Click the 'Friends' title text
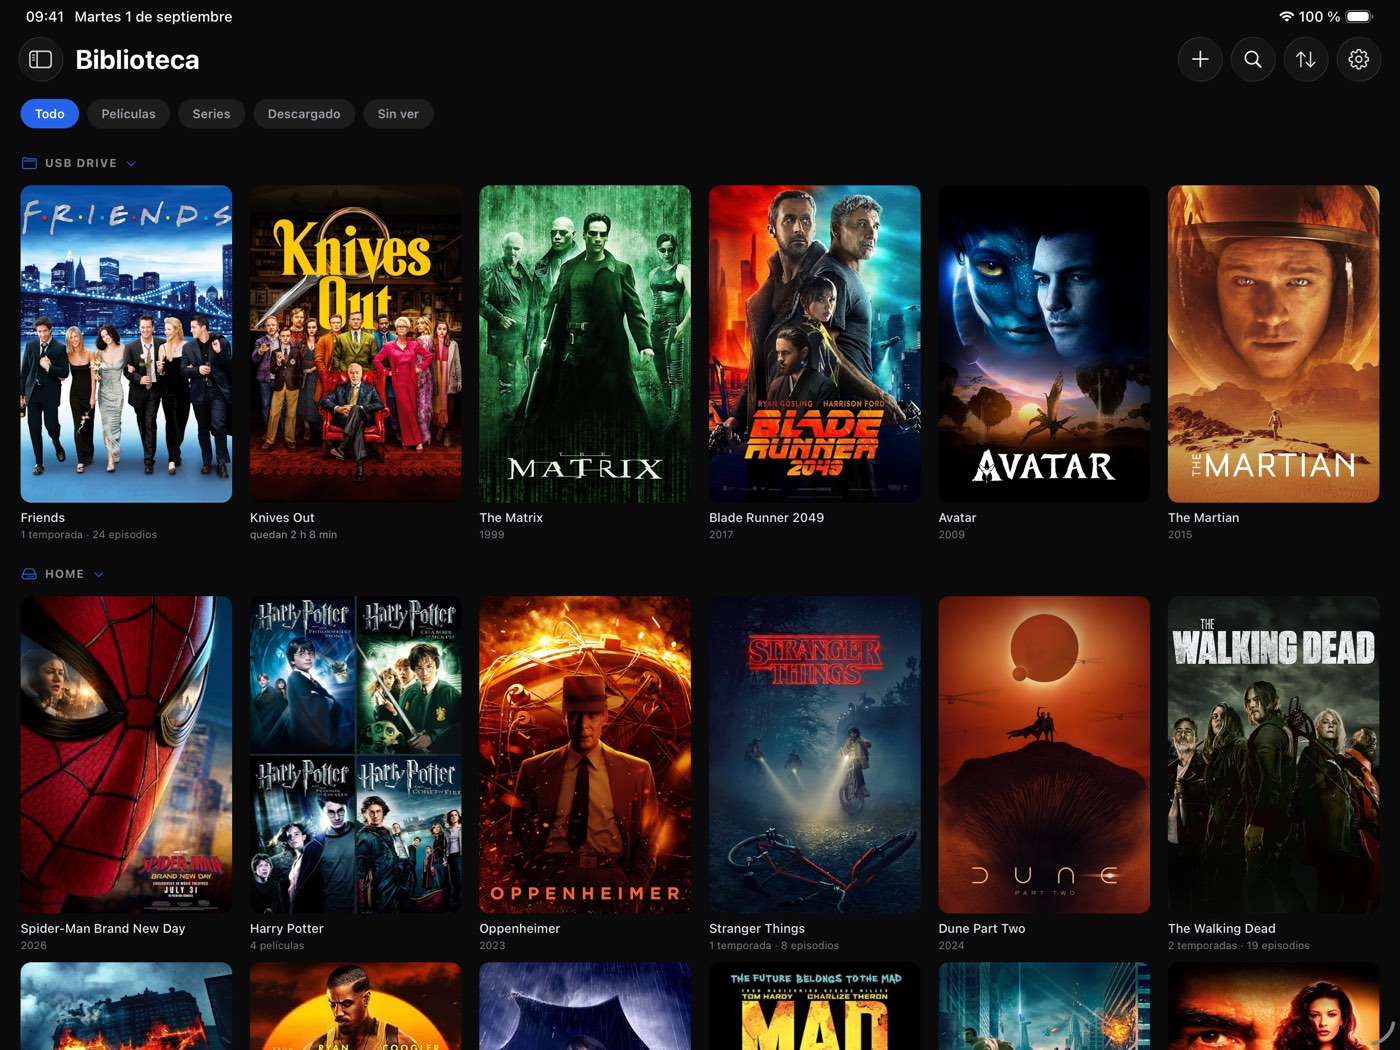Image resolution: width=1400 pixels, height=1050 pixels. click(x=43, y=518)
